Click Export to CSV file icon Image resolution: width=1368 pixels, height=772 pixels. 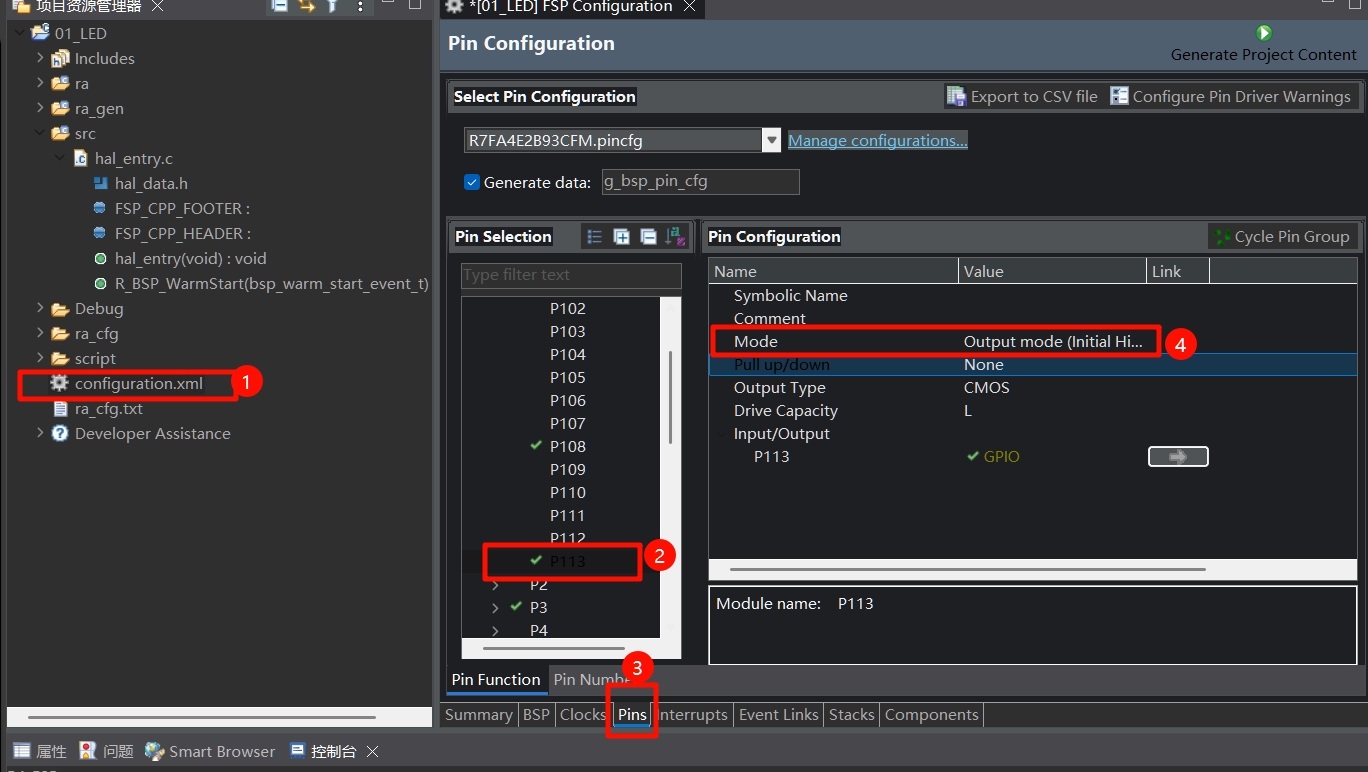tap(957, 97)
